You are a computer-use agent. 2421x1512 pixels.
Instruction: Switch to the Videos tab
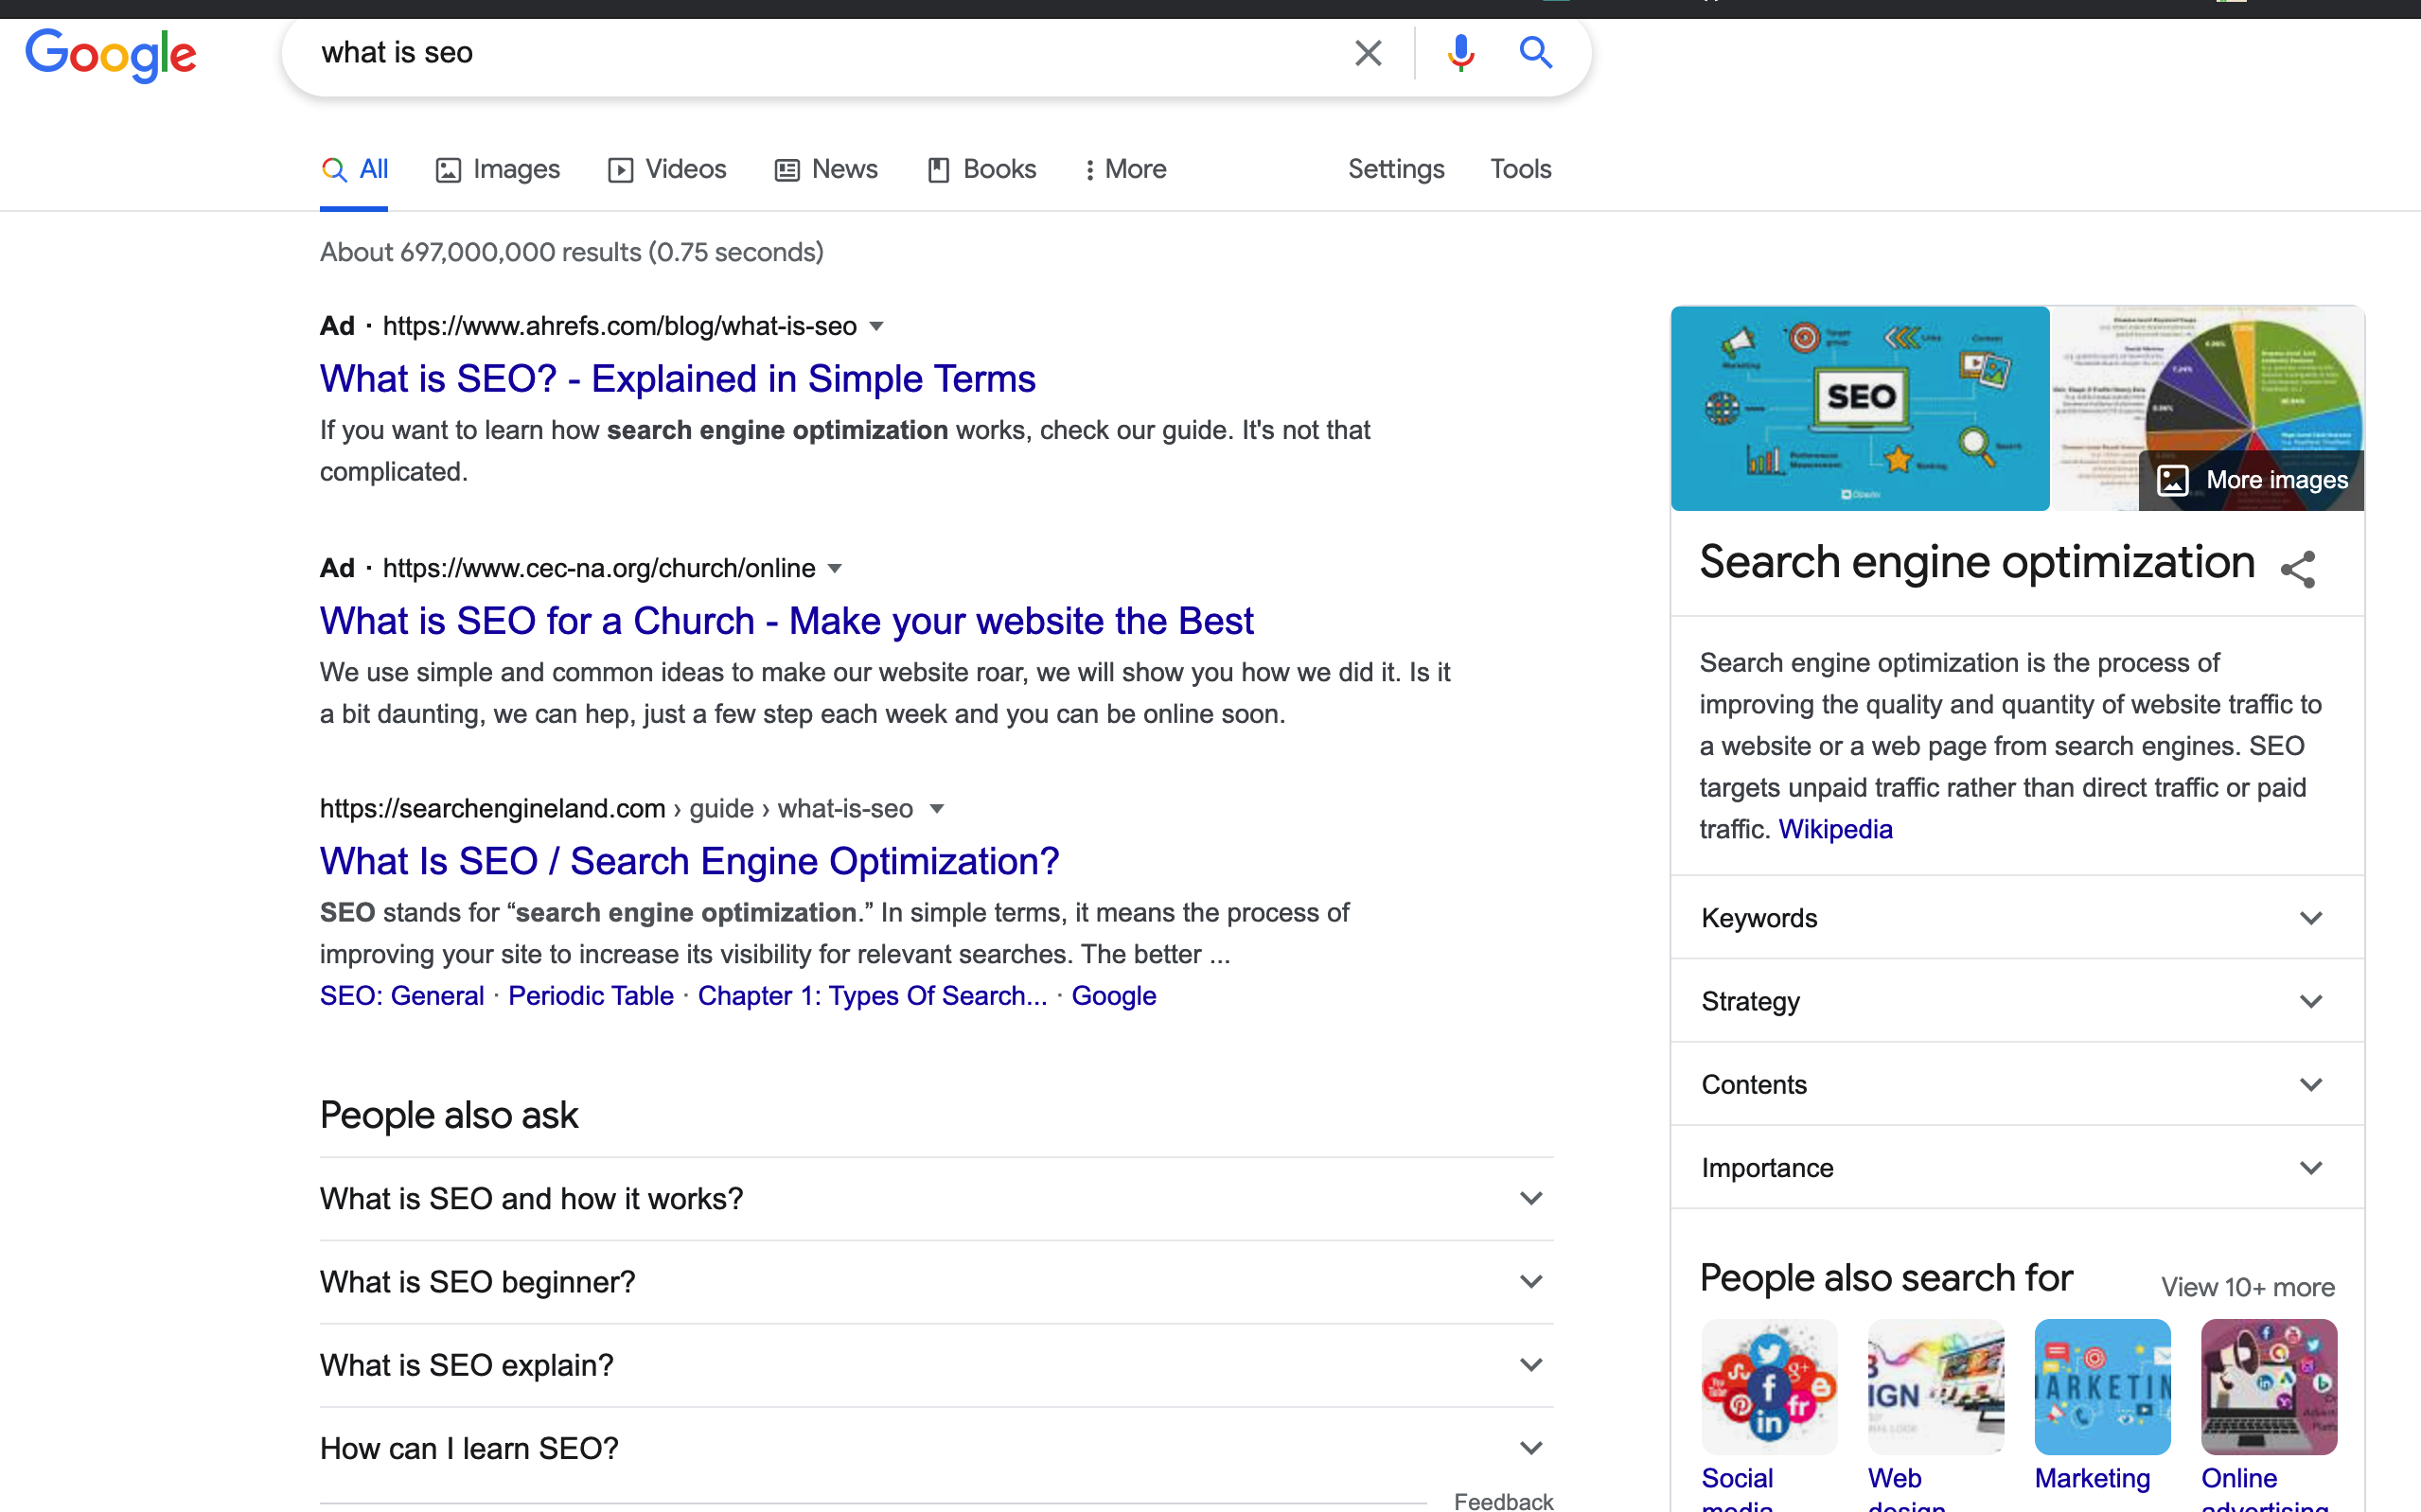tap(667, 169)
